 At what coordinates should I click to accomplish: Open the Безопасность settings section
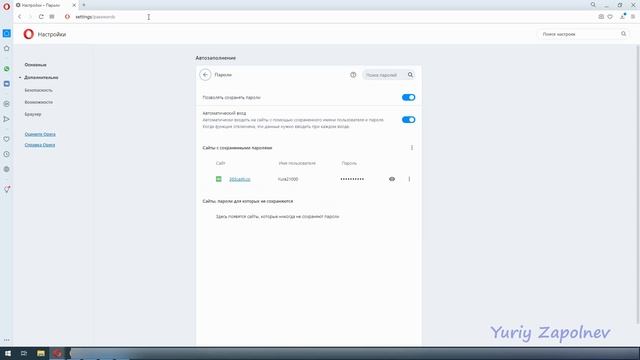point(38,90)
